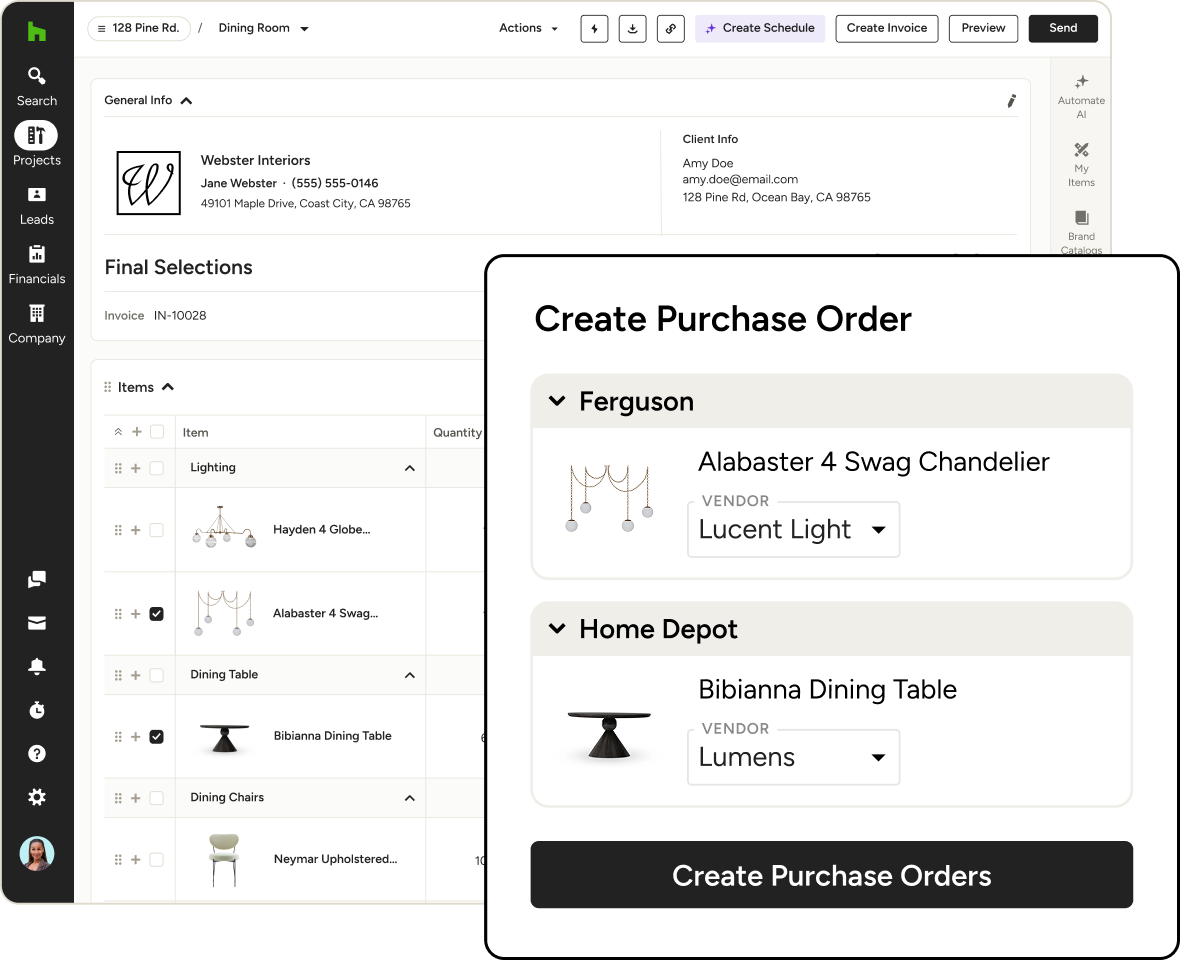Click Create Invoice button
Viewport: 1180px width, 960px height.
pyautogui.click(x=887, y=29)
